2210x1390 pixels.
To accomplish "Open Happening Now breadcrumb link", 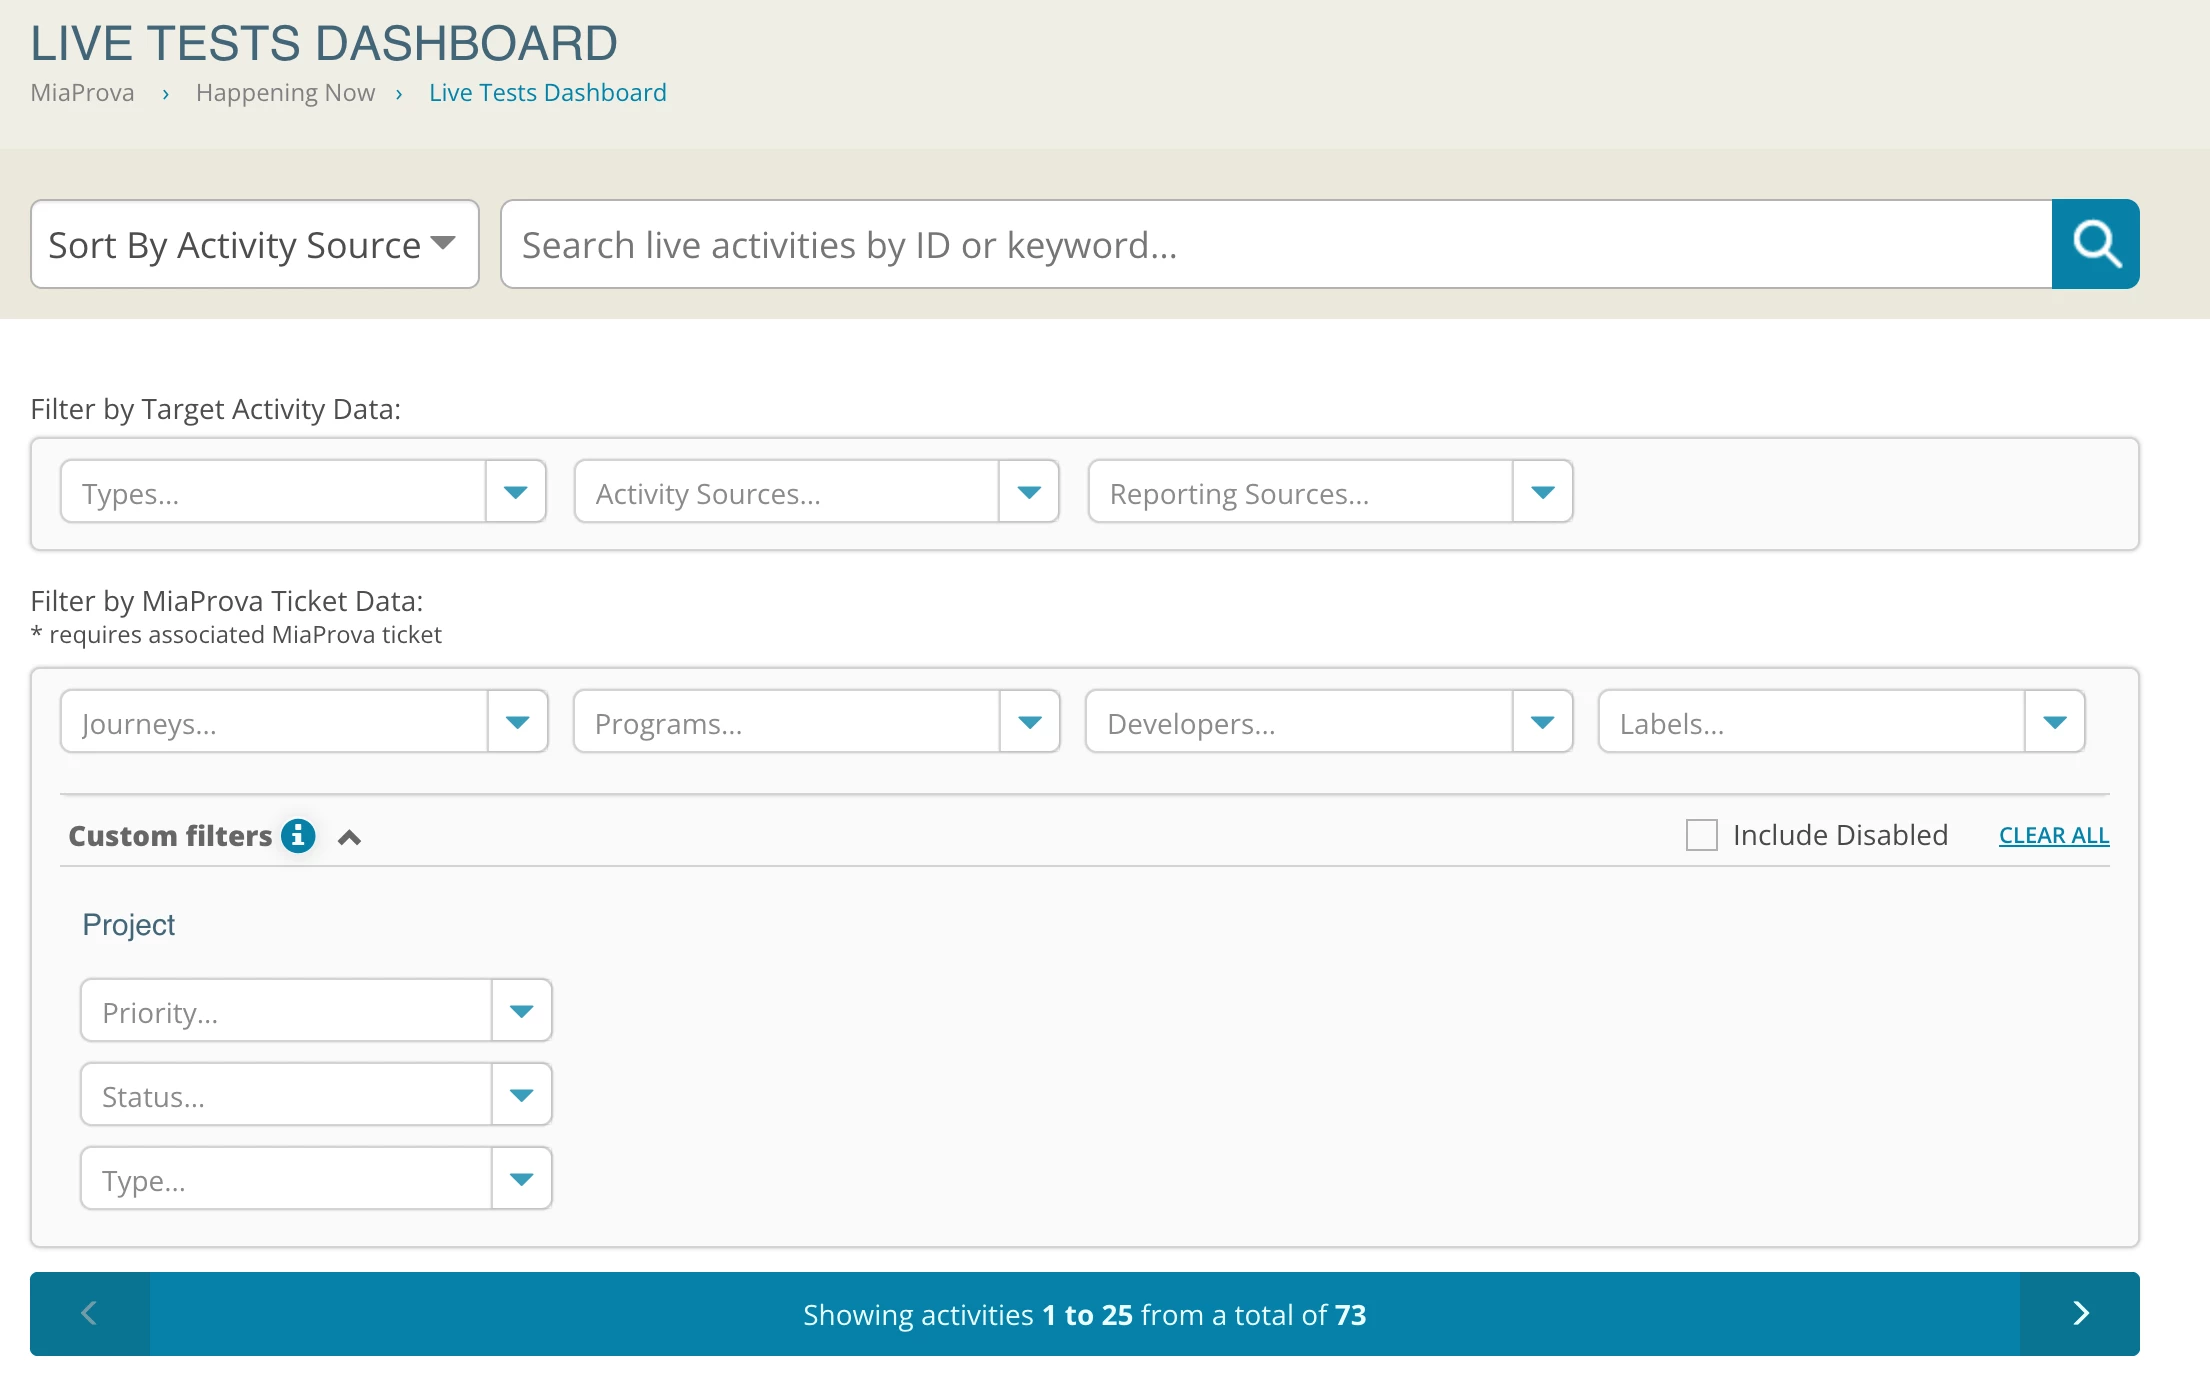I will [285, 93].
